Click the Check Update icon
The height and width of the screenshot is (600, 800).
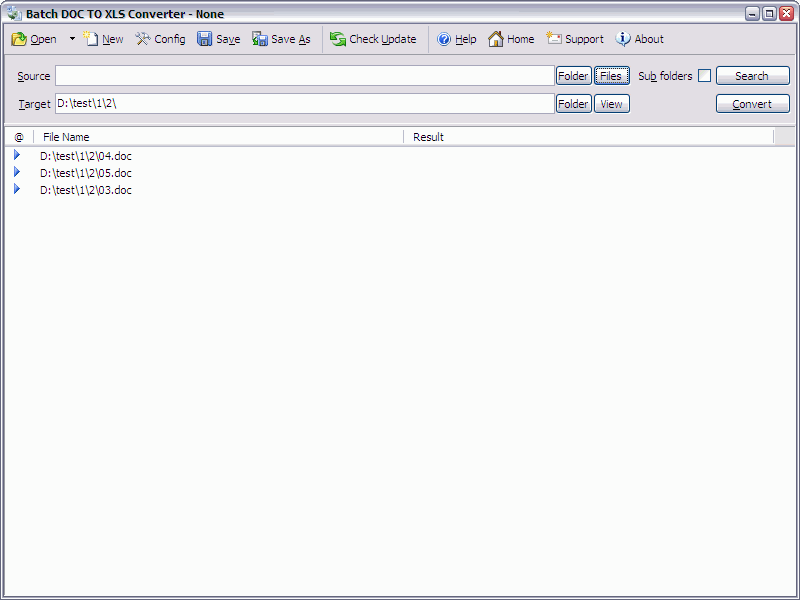coord(338,39)
